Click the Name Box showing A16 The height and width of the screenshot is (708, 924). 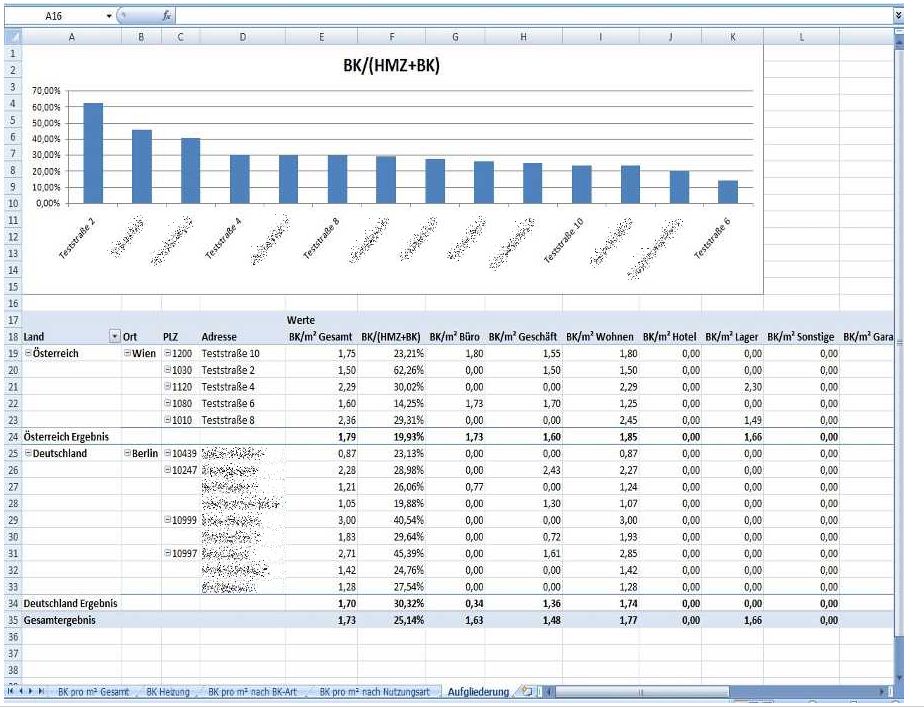click(54, 16)
